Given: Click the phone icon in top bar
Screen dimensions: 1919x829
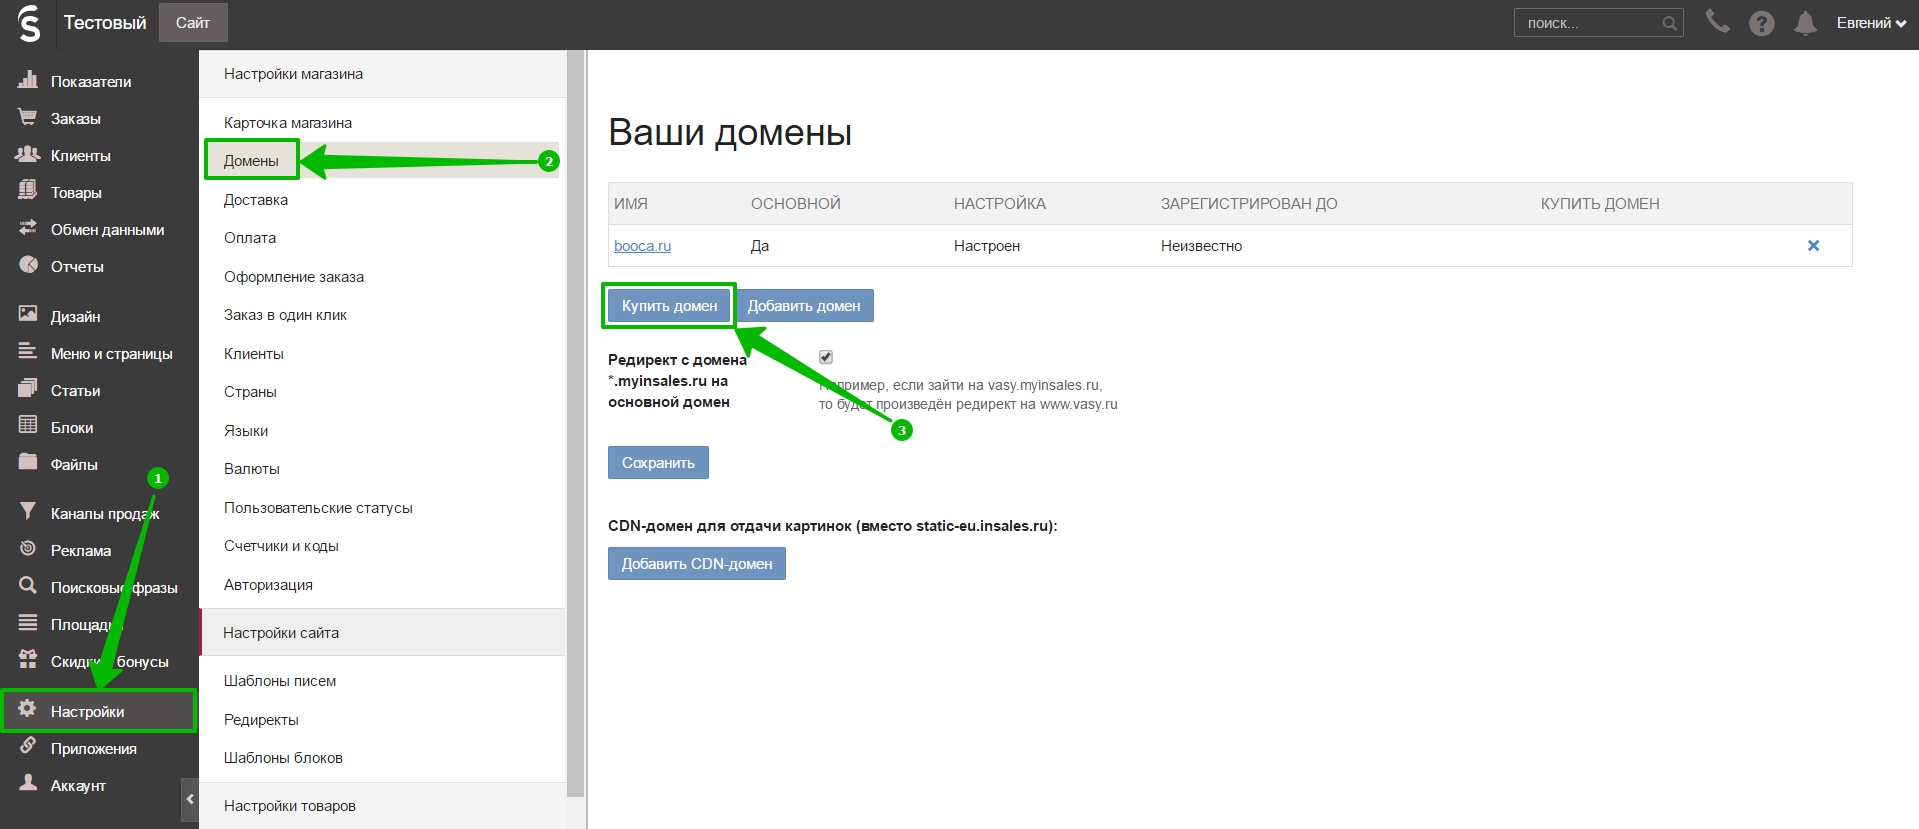Looking at the screenshot, I should (1717, 22).
